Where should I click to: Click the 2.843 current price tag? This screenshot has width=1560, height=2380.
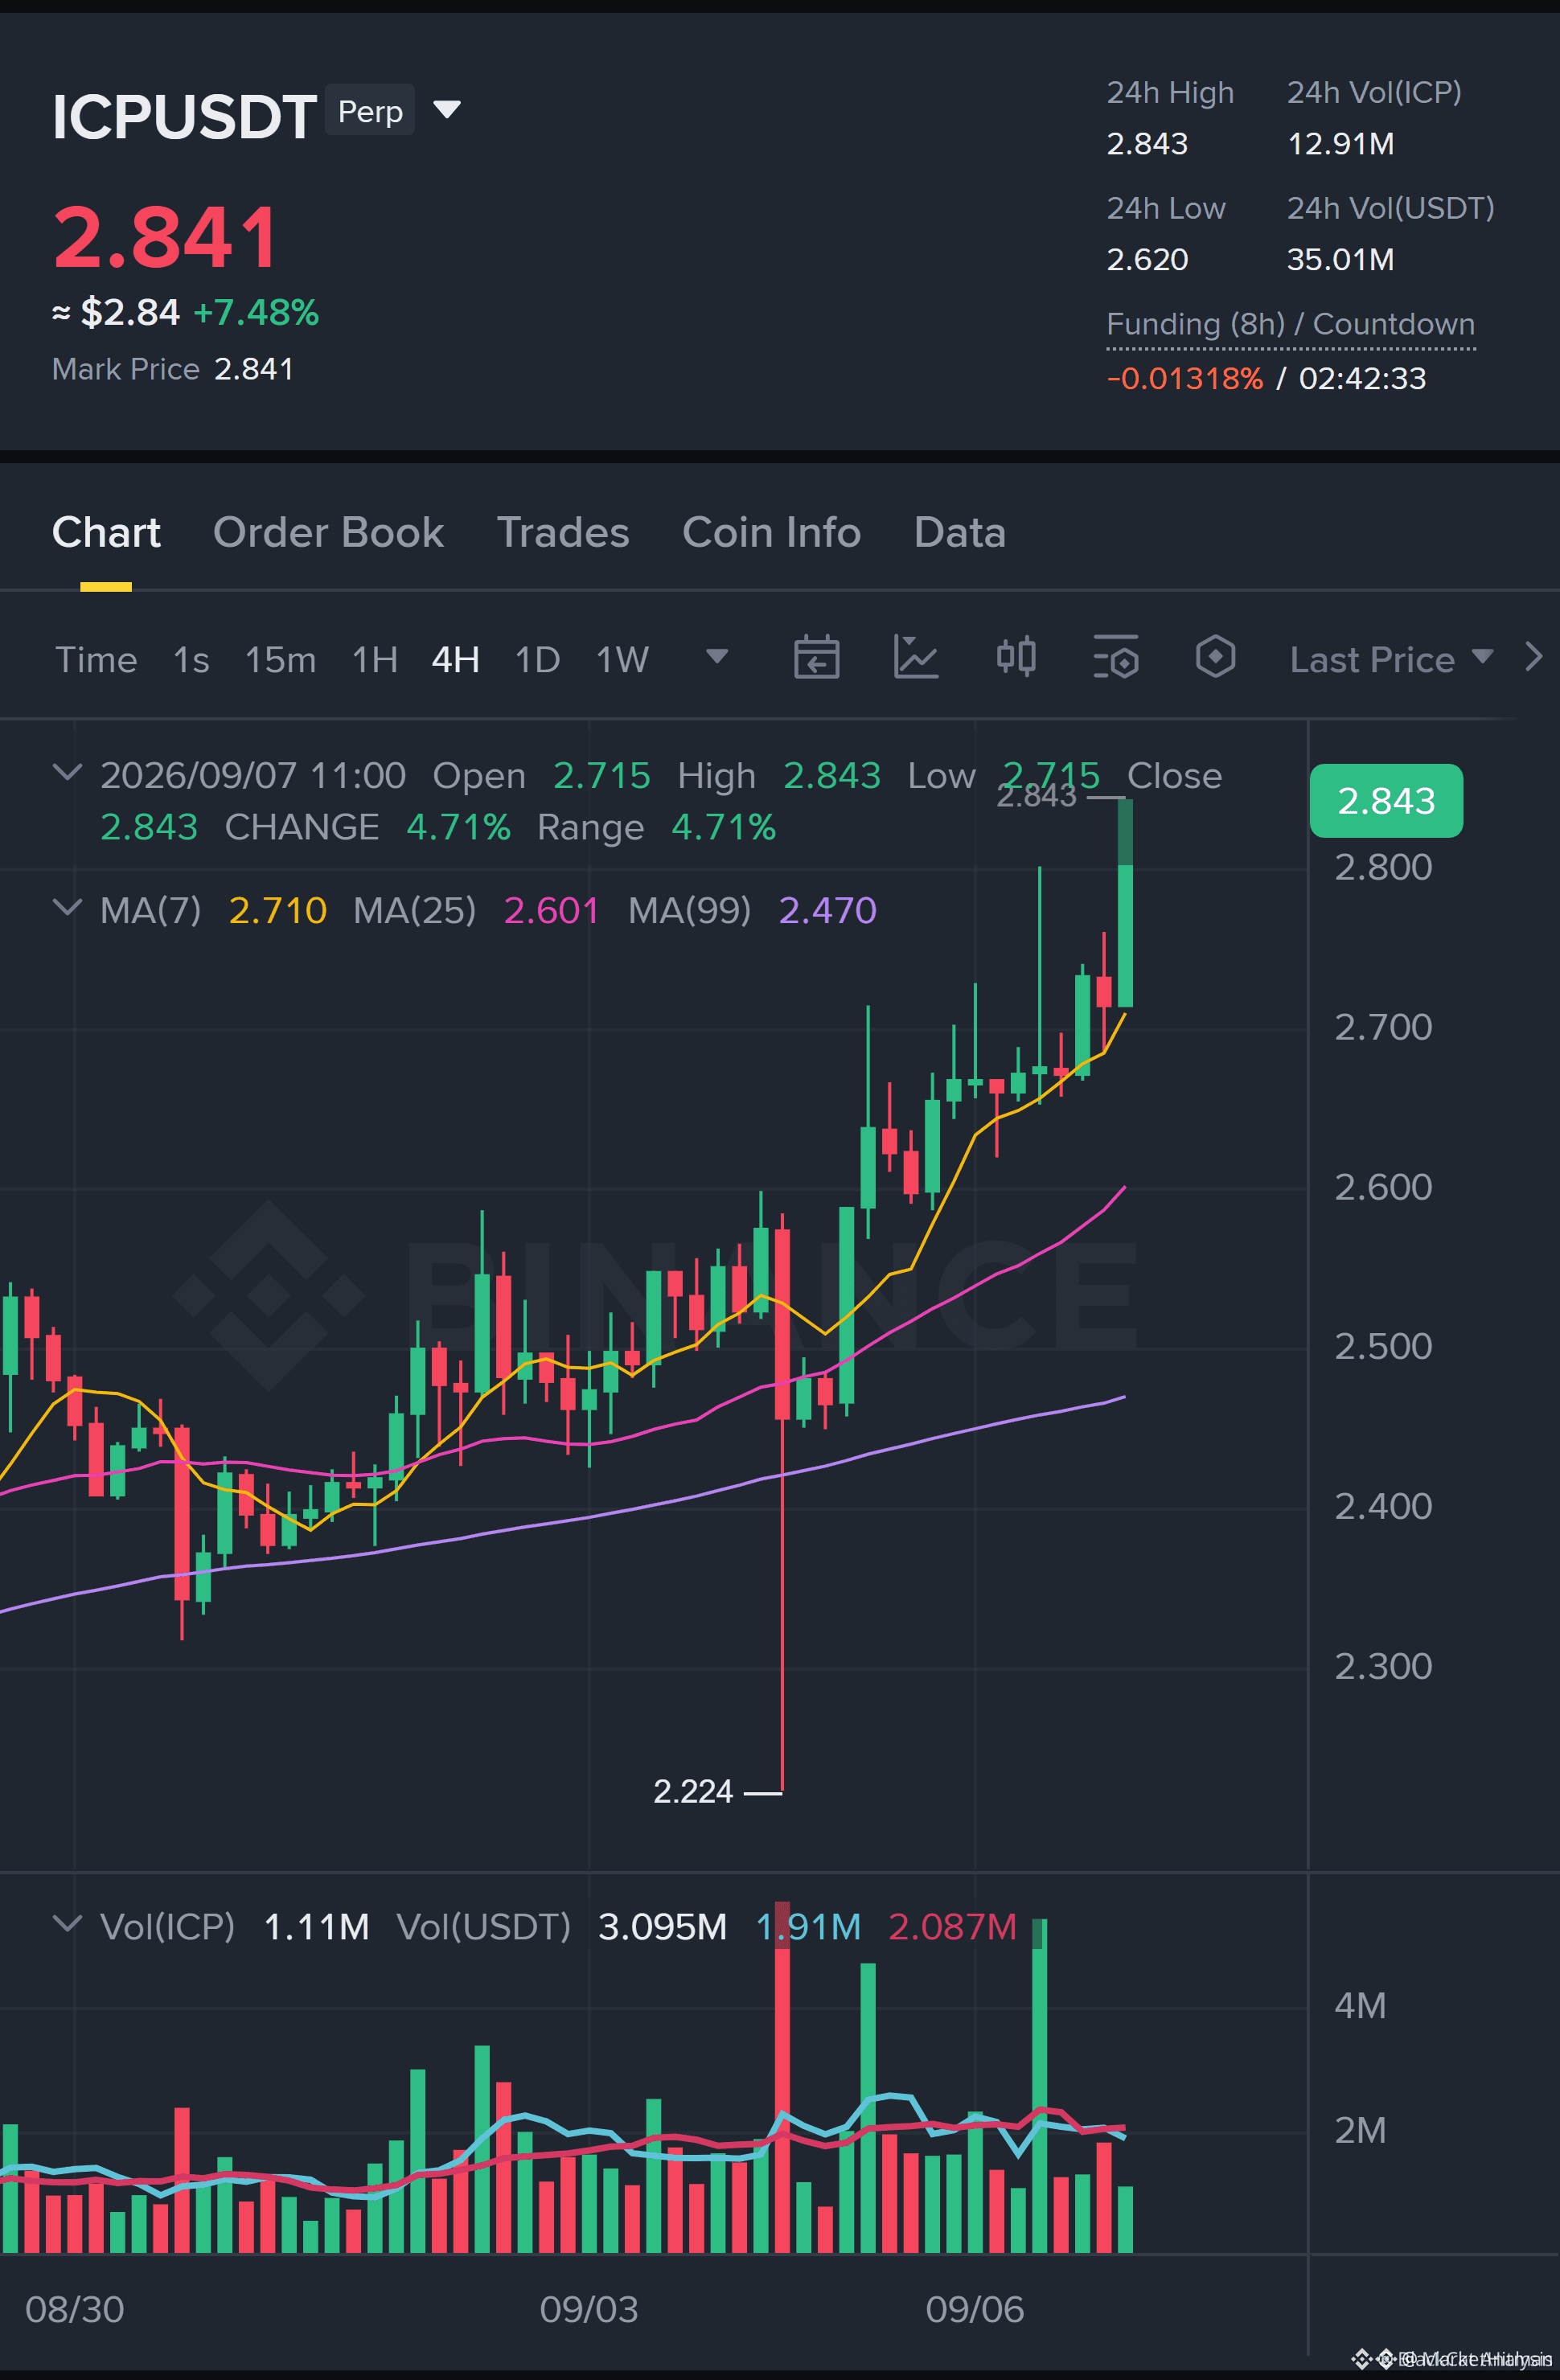pos(1386,801)
